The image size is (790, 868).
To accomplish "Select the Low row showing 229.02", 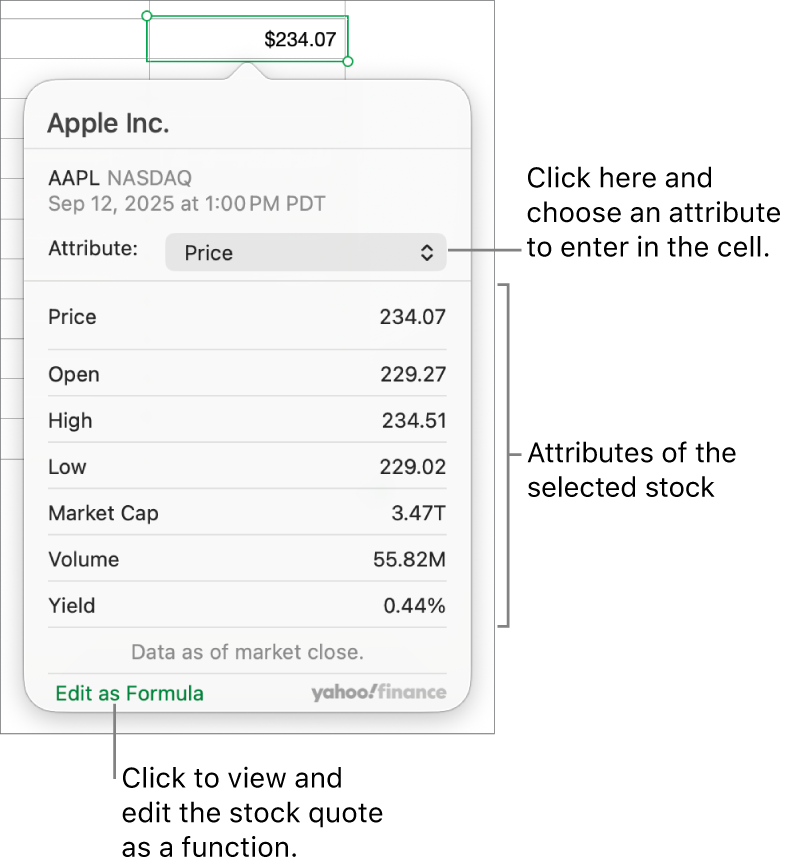I will click(247, 467).
